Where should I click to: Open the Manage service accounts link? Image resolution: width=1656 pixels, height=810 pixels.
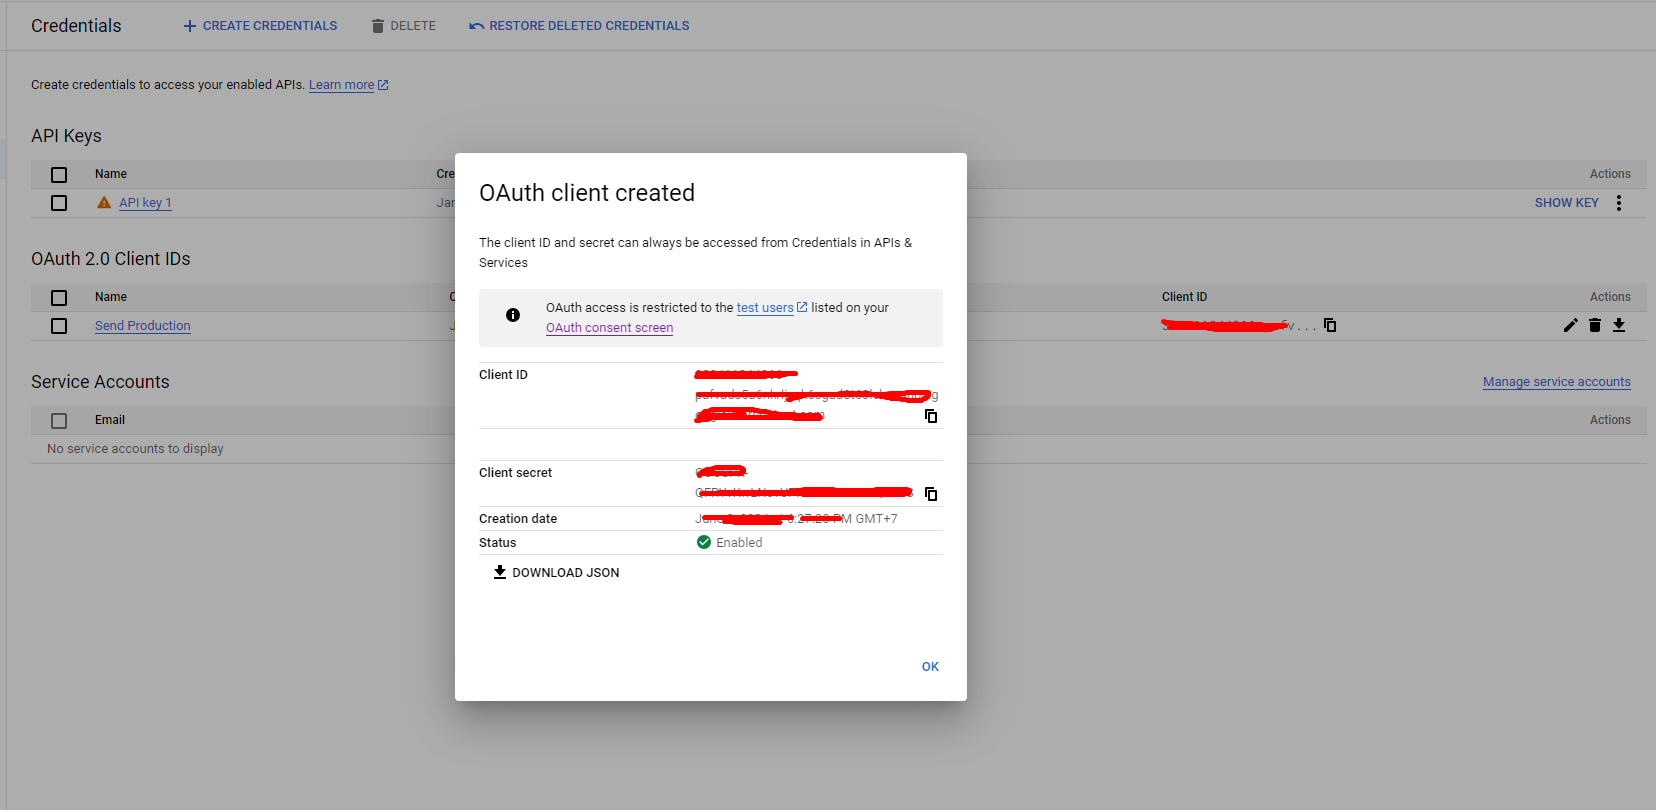pyautogui.click(x=1557, y=382)
